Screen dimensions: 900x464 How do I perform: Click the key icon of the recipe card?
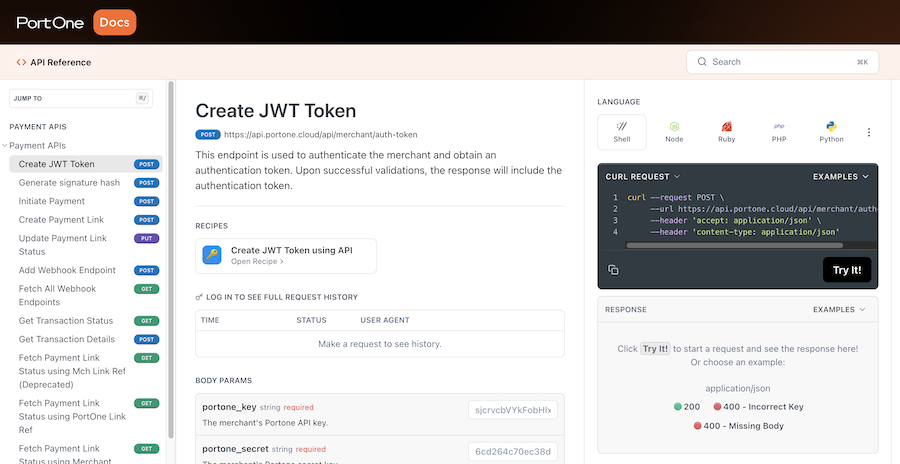pos(212,255)
